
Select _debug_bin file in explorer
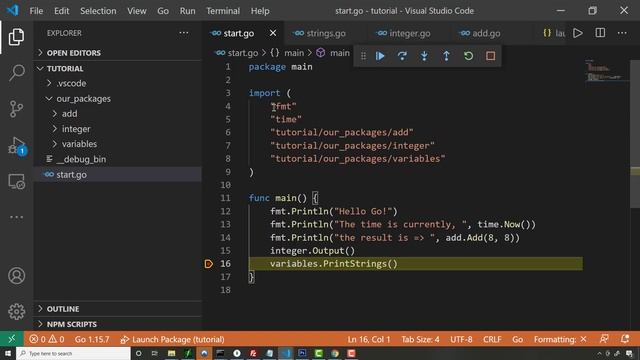point(118,160)
